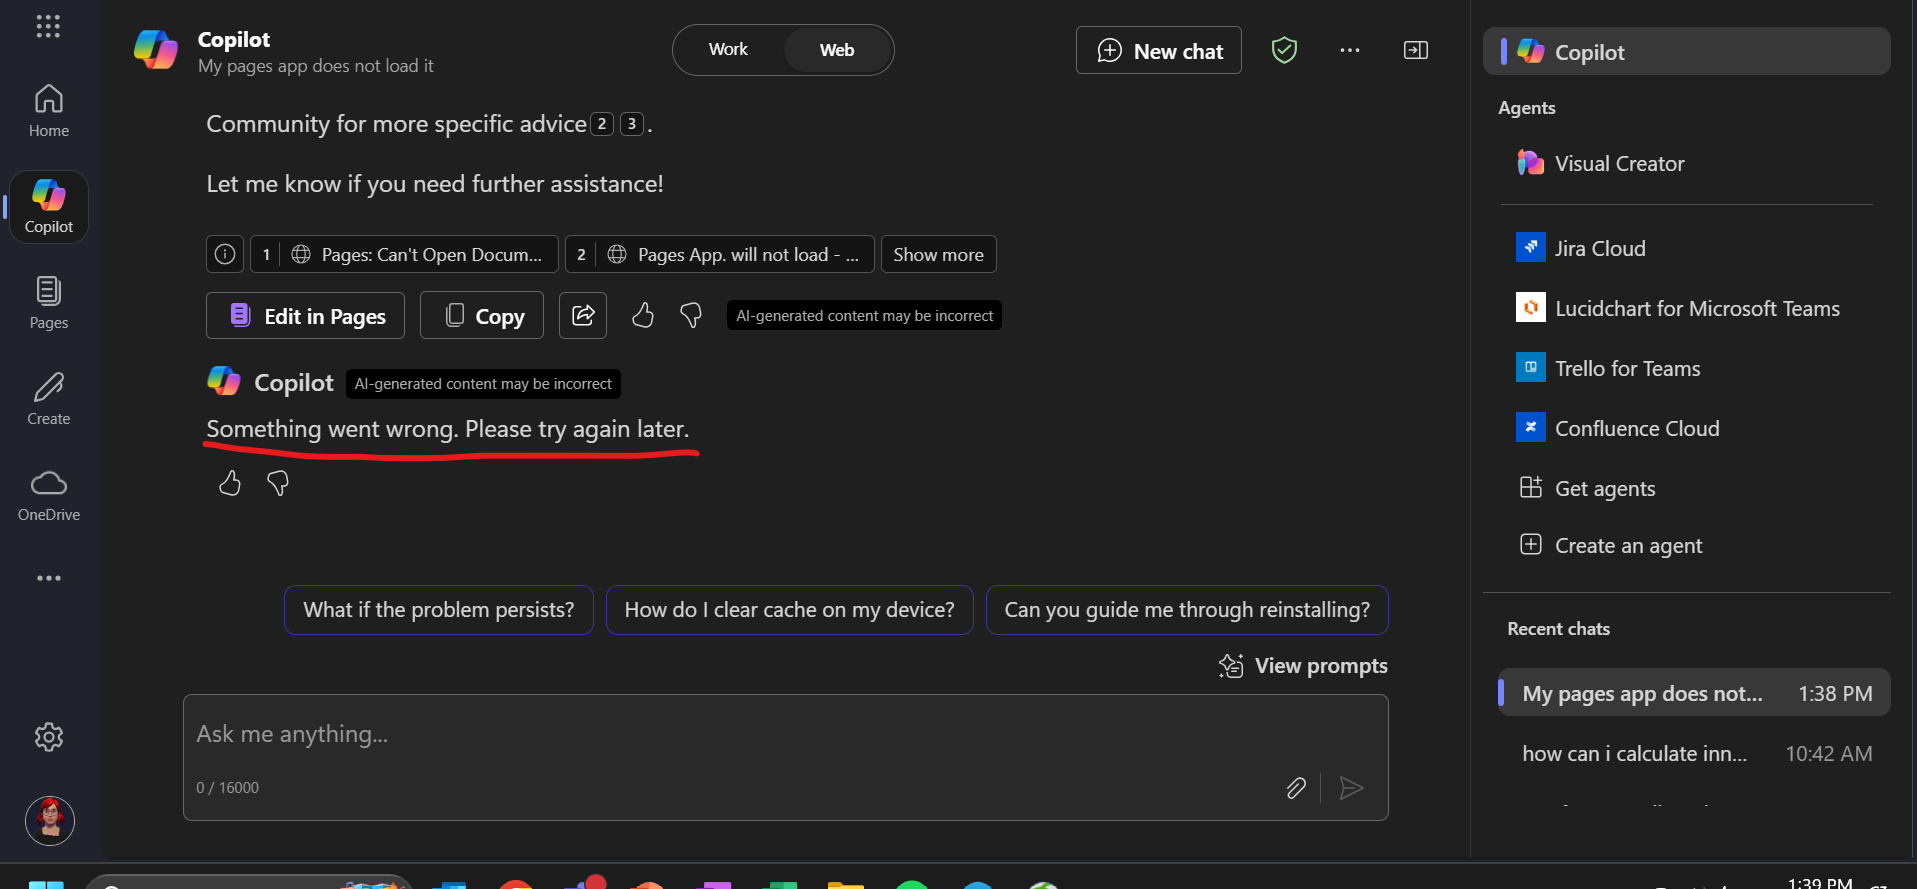The image size is (1917, 889).
Task: Collapse the right side panel
Action: 1416,50
